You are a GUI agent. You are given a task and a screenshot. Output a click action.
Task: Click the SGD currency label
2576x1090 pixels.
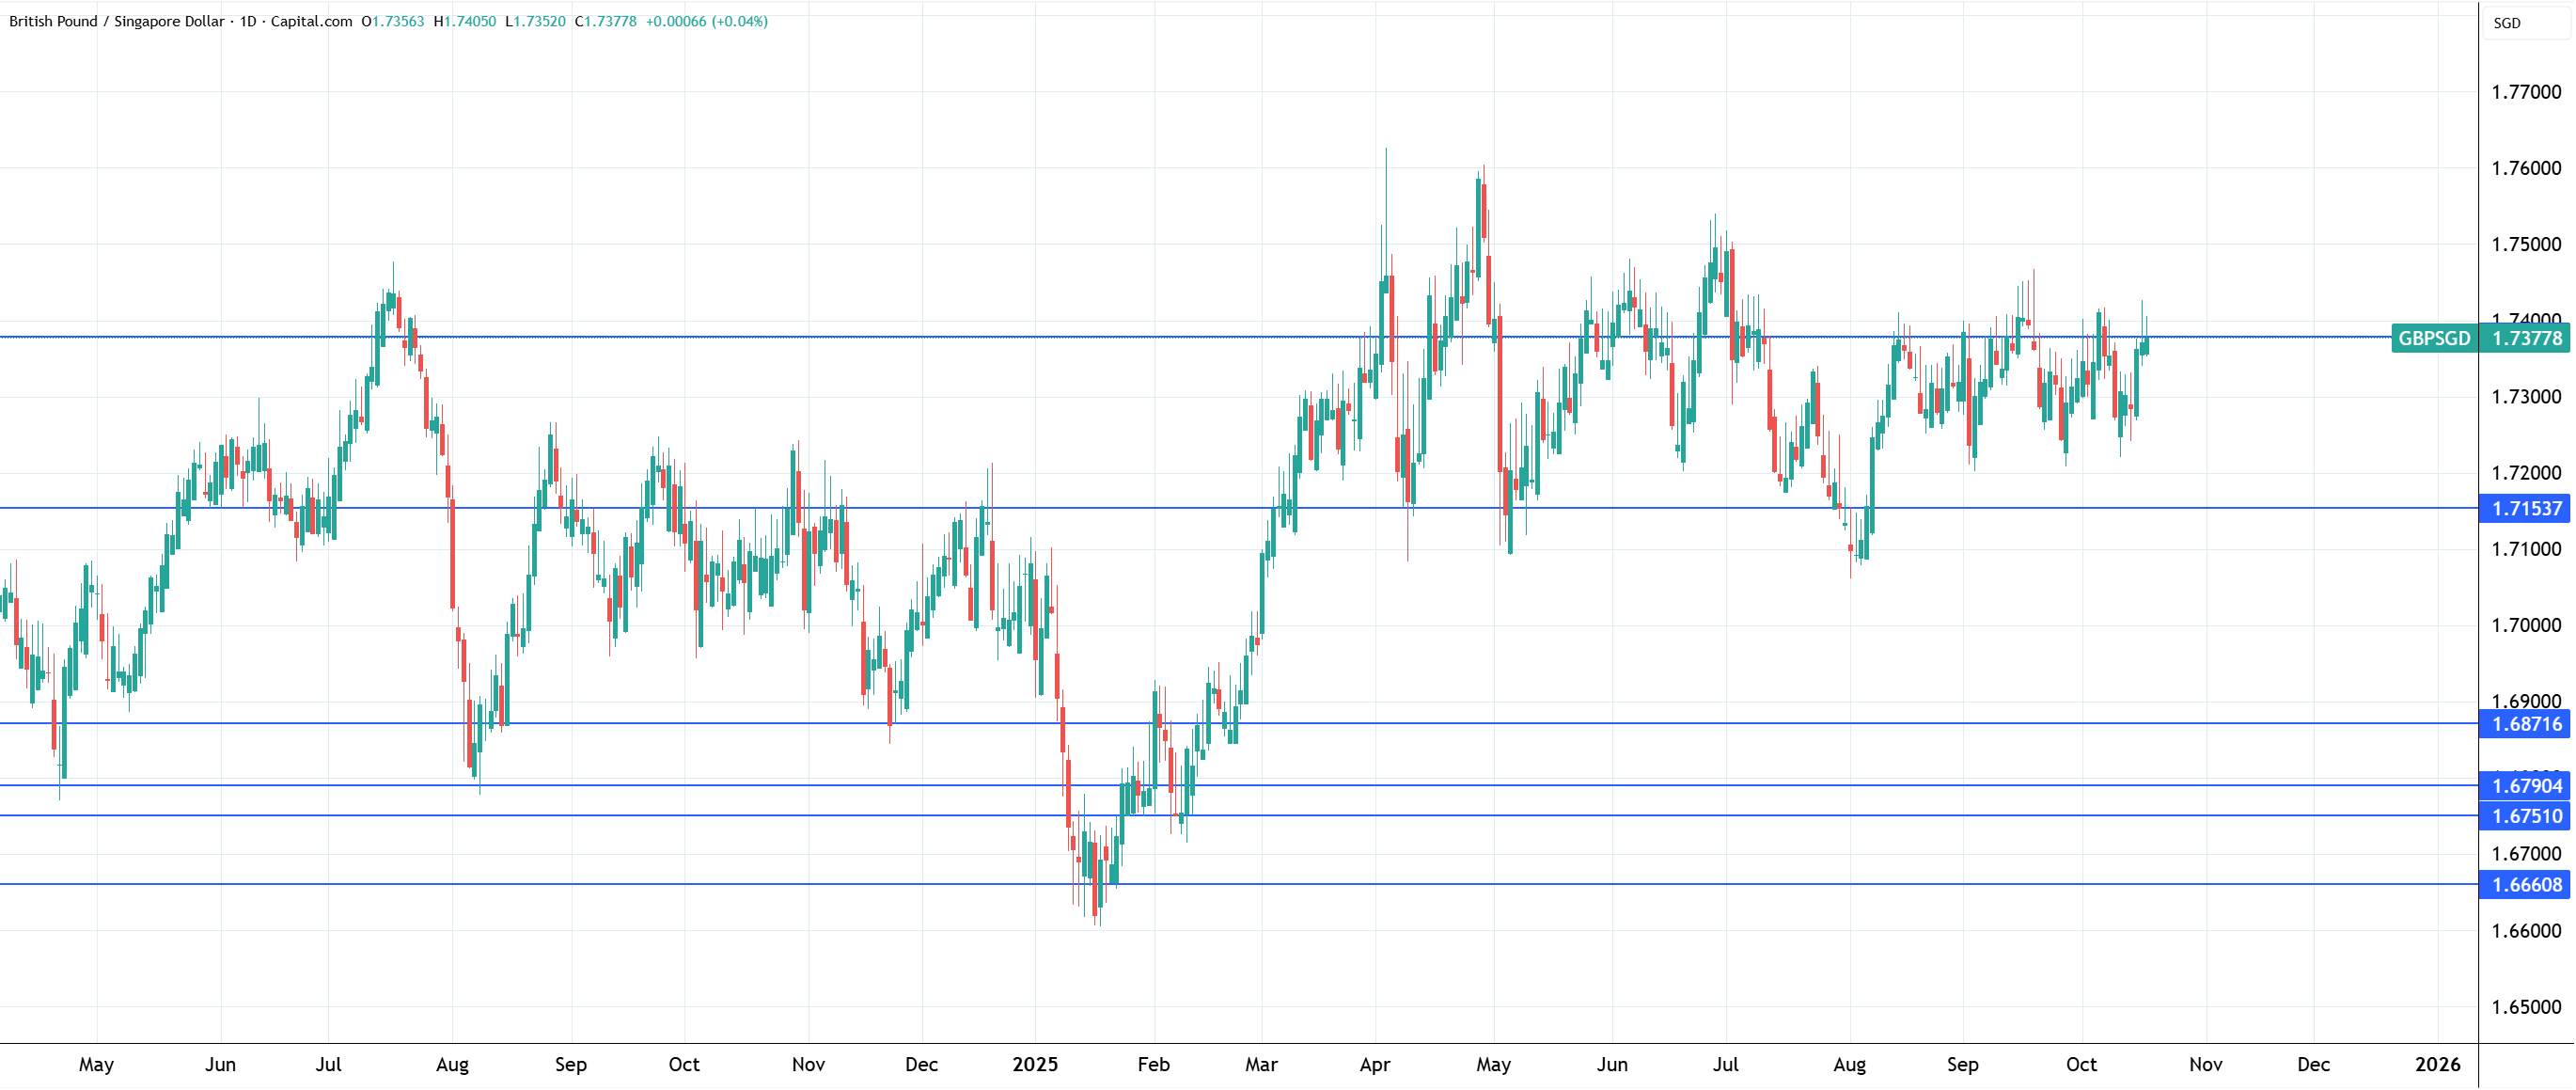(2506, 23)
